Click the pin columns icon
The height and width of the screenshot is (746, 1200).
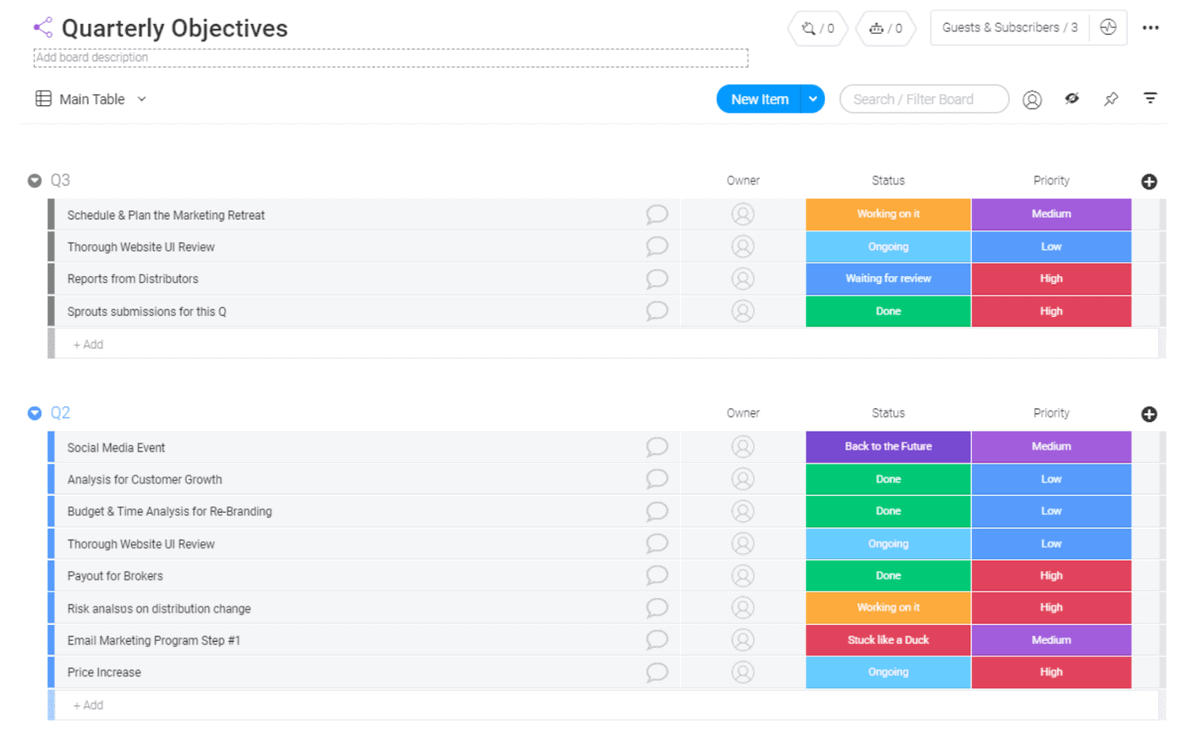click(x=1111, y=99)
